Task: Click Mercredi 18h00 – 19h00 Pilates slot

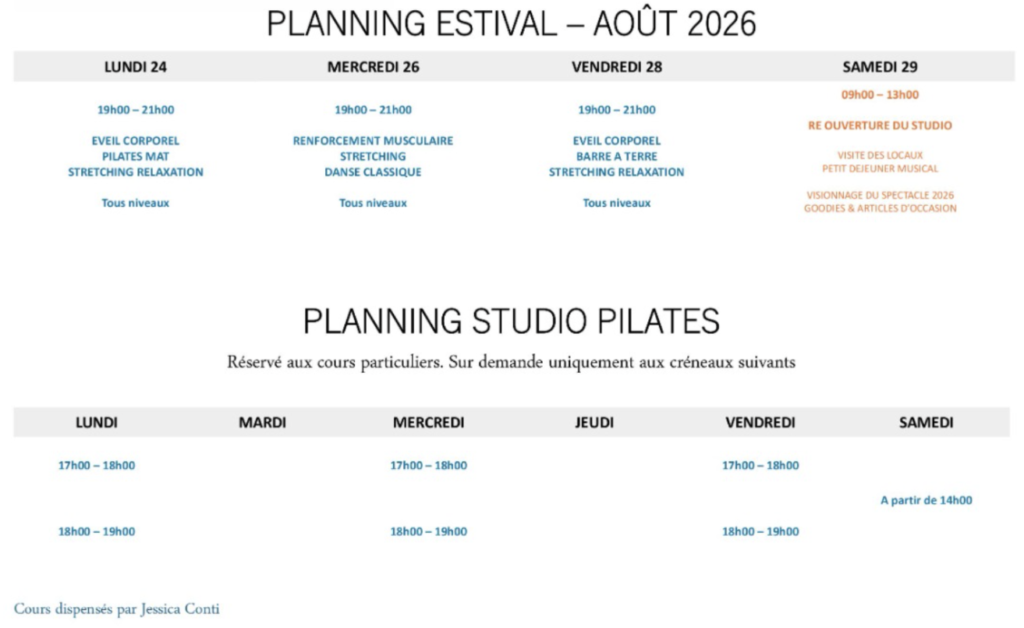Action: tap(428, 531)
